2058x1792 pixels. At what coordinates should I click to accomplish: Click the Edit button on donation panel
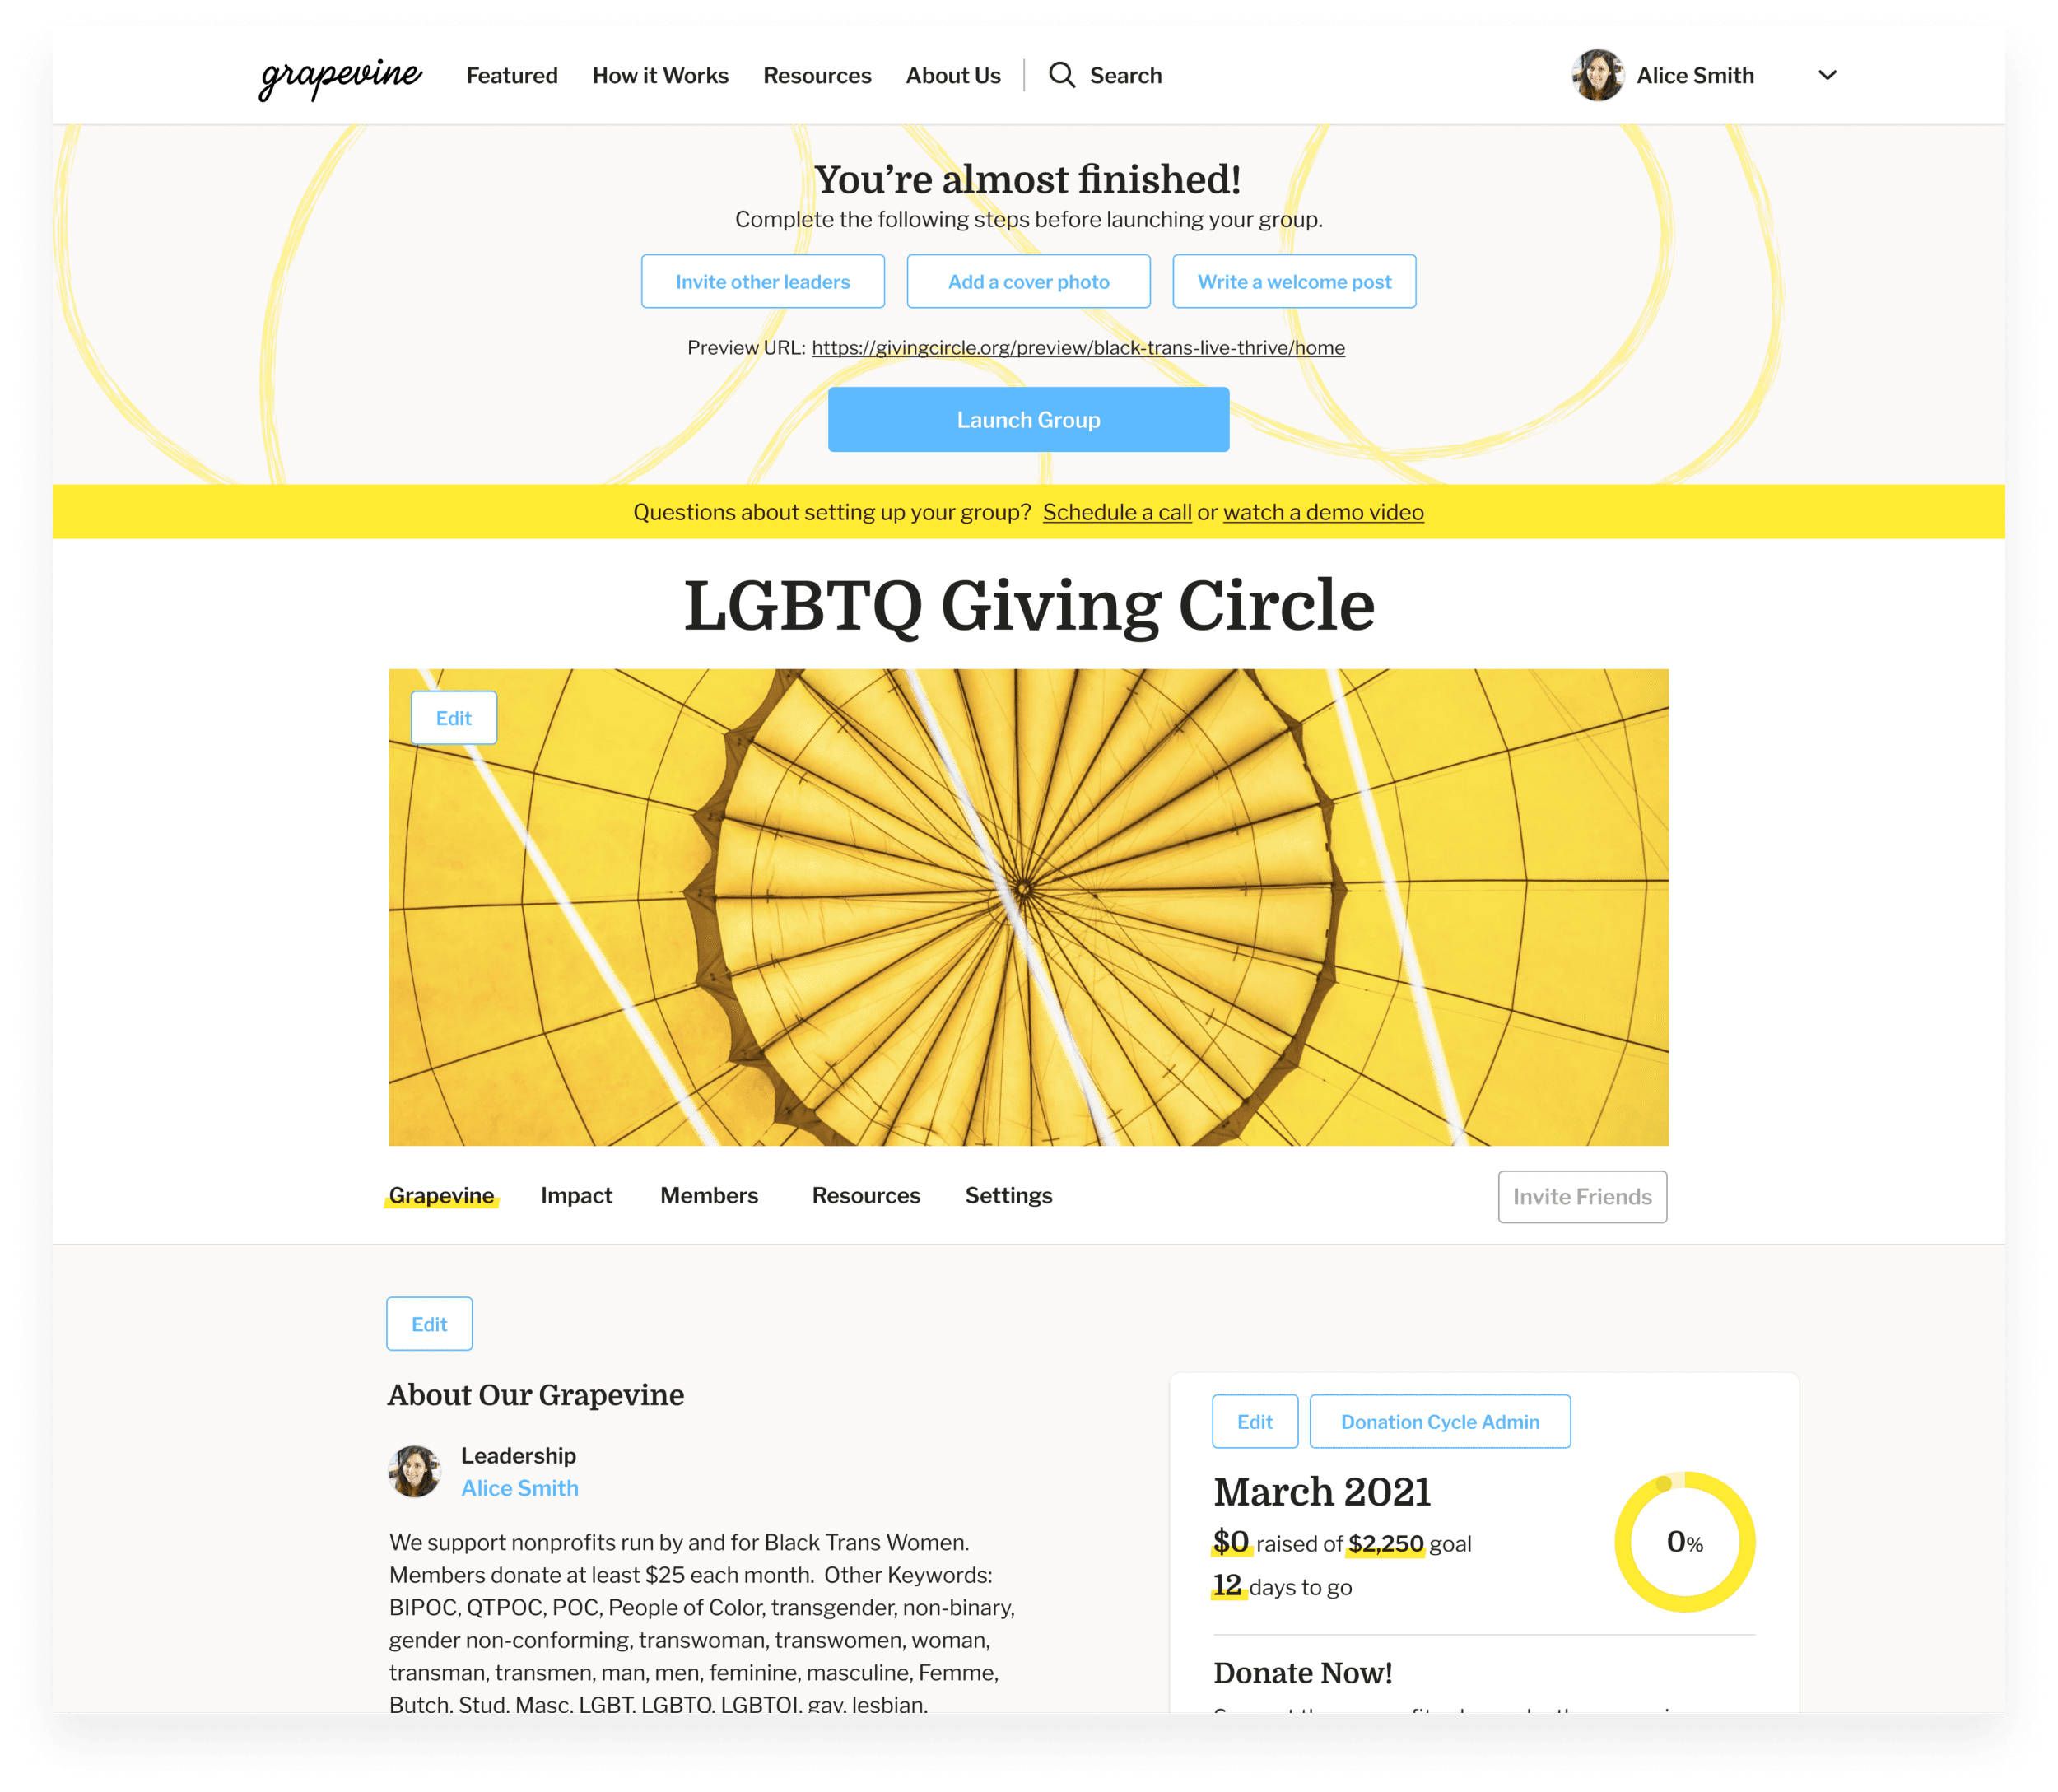click(1255, 1421)
